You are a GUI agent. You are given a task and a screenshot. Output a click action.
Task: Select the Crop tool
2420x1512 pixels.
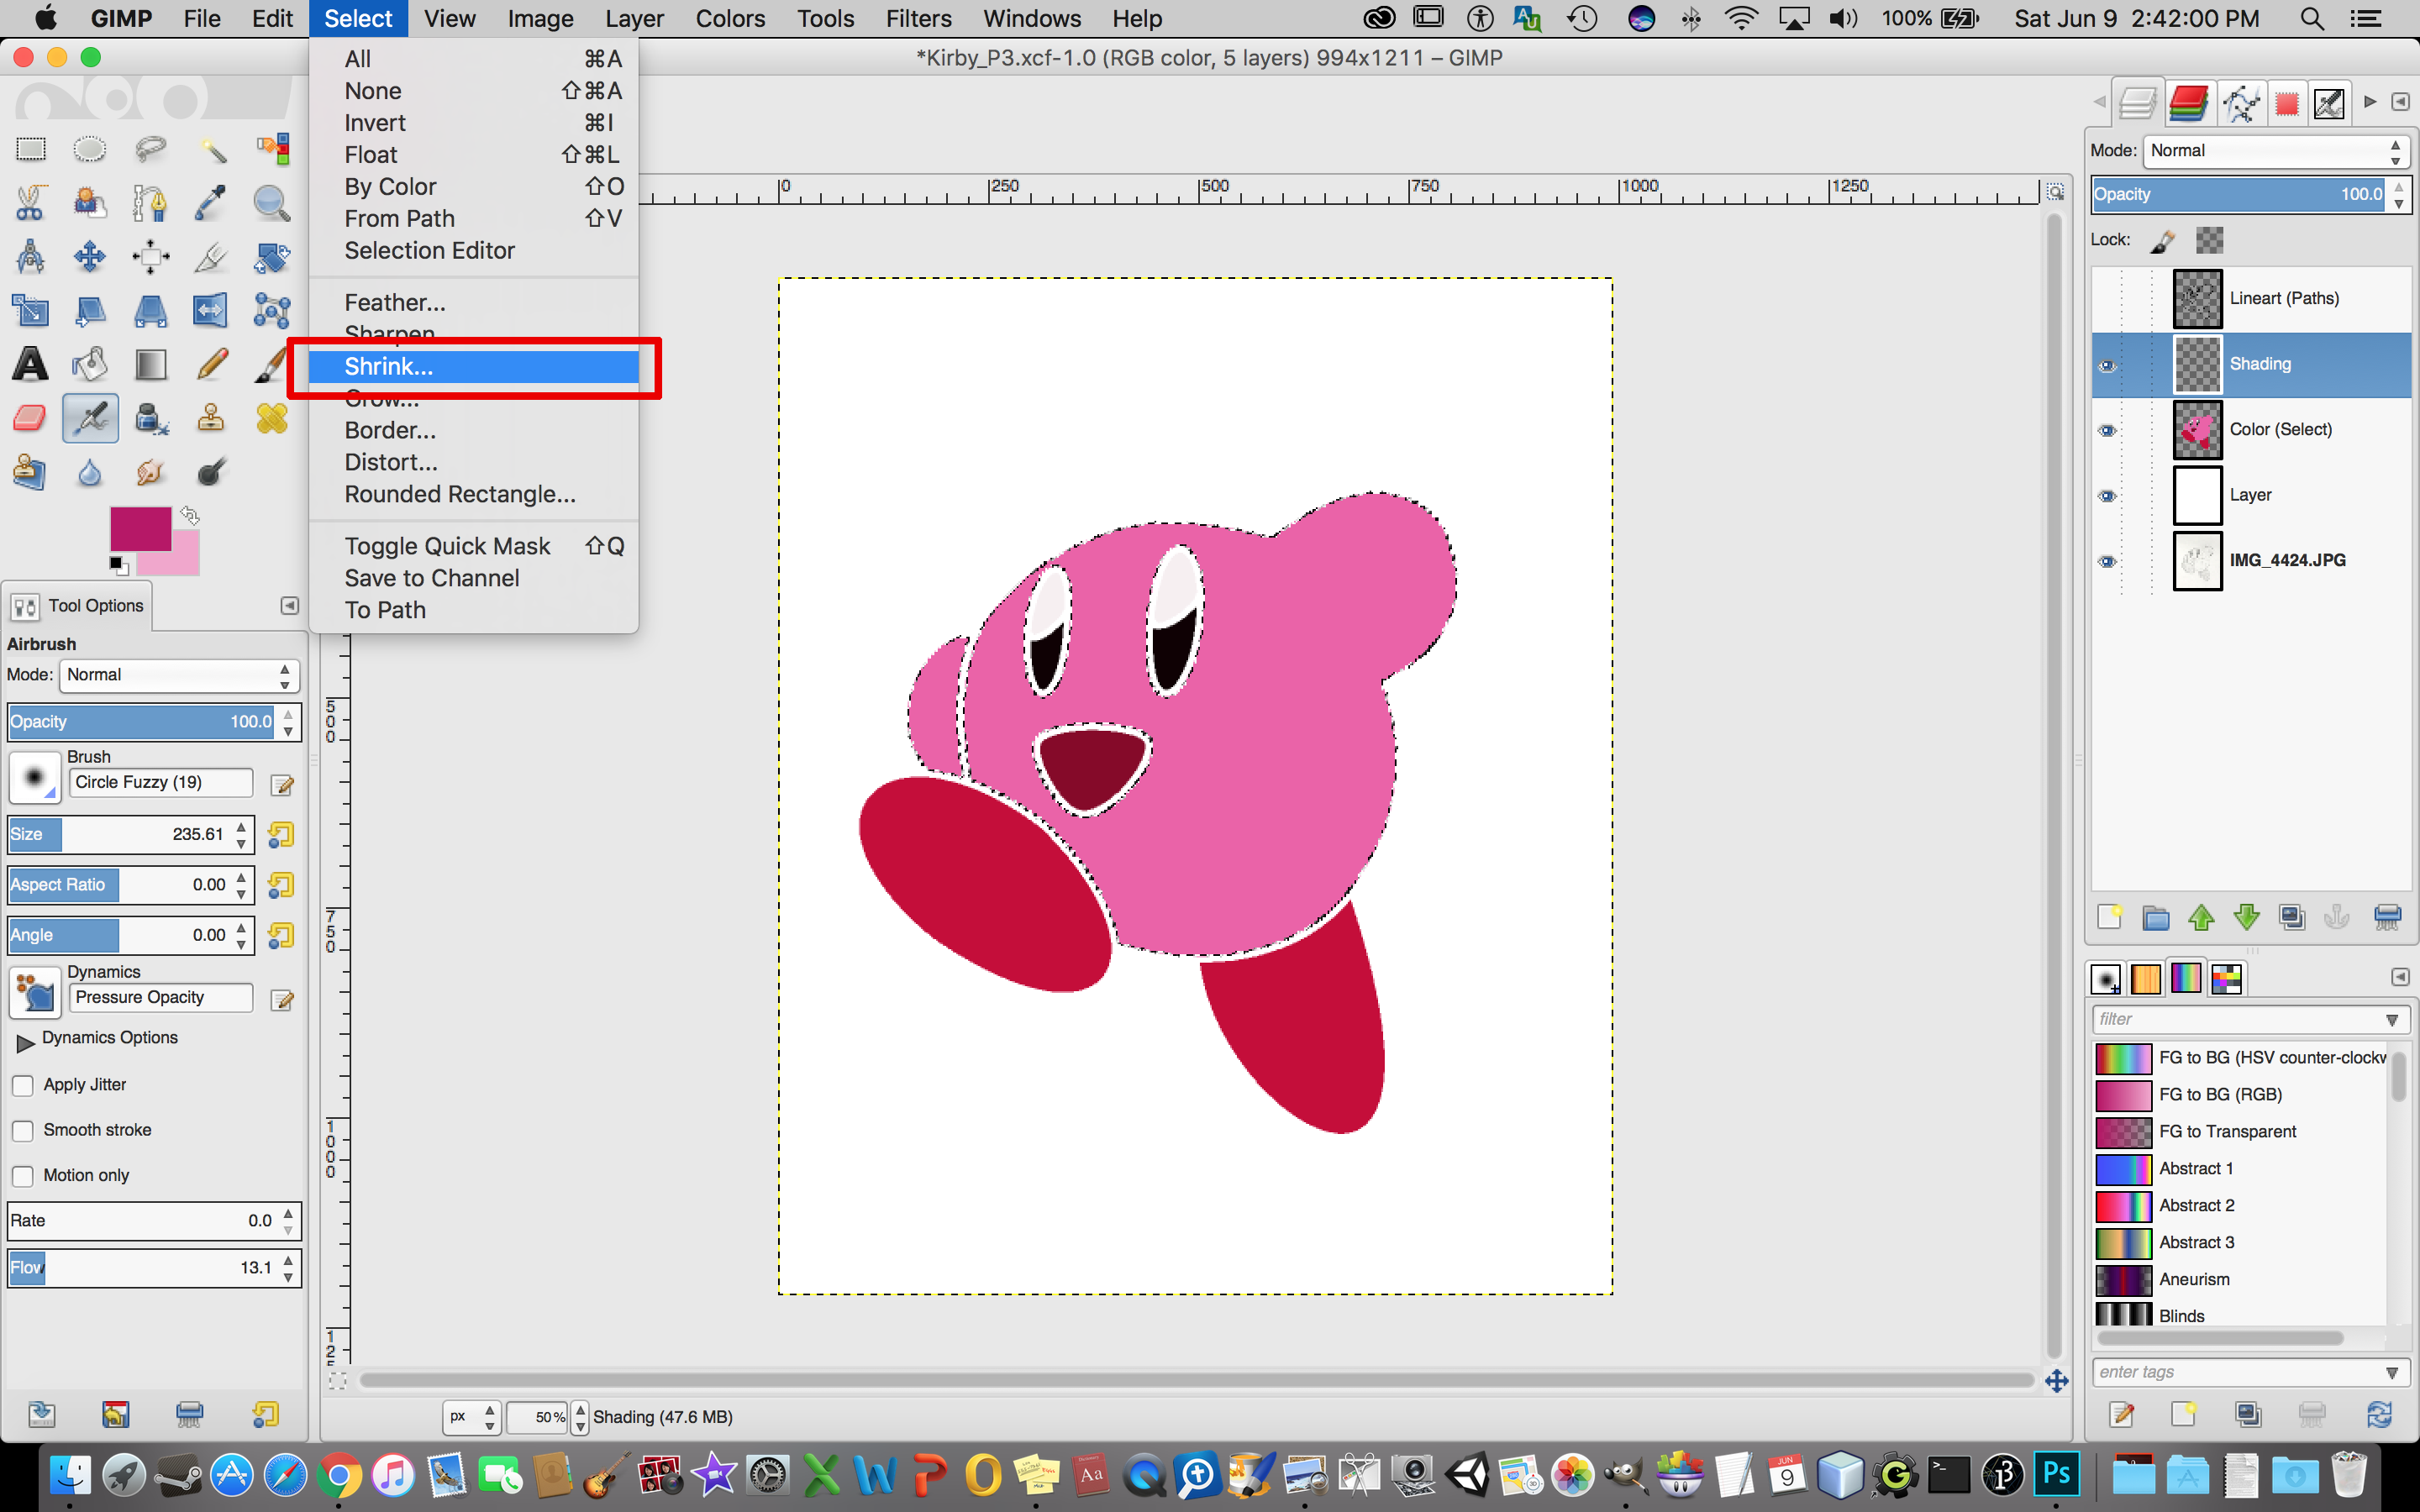coord(211,257)
